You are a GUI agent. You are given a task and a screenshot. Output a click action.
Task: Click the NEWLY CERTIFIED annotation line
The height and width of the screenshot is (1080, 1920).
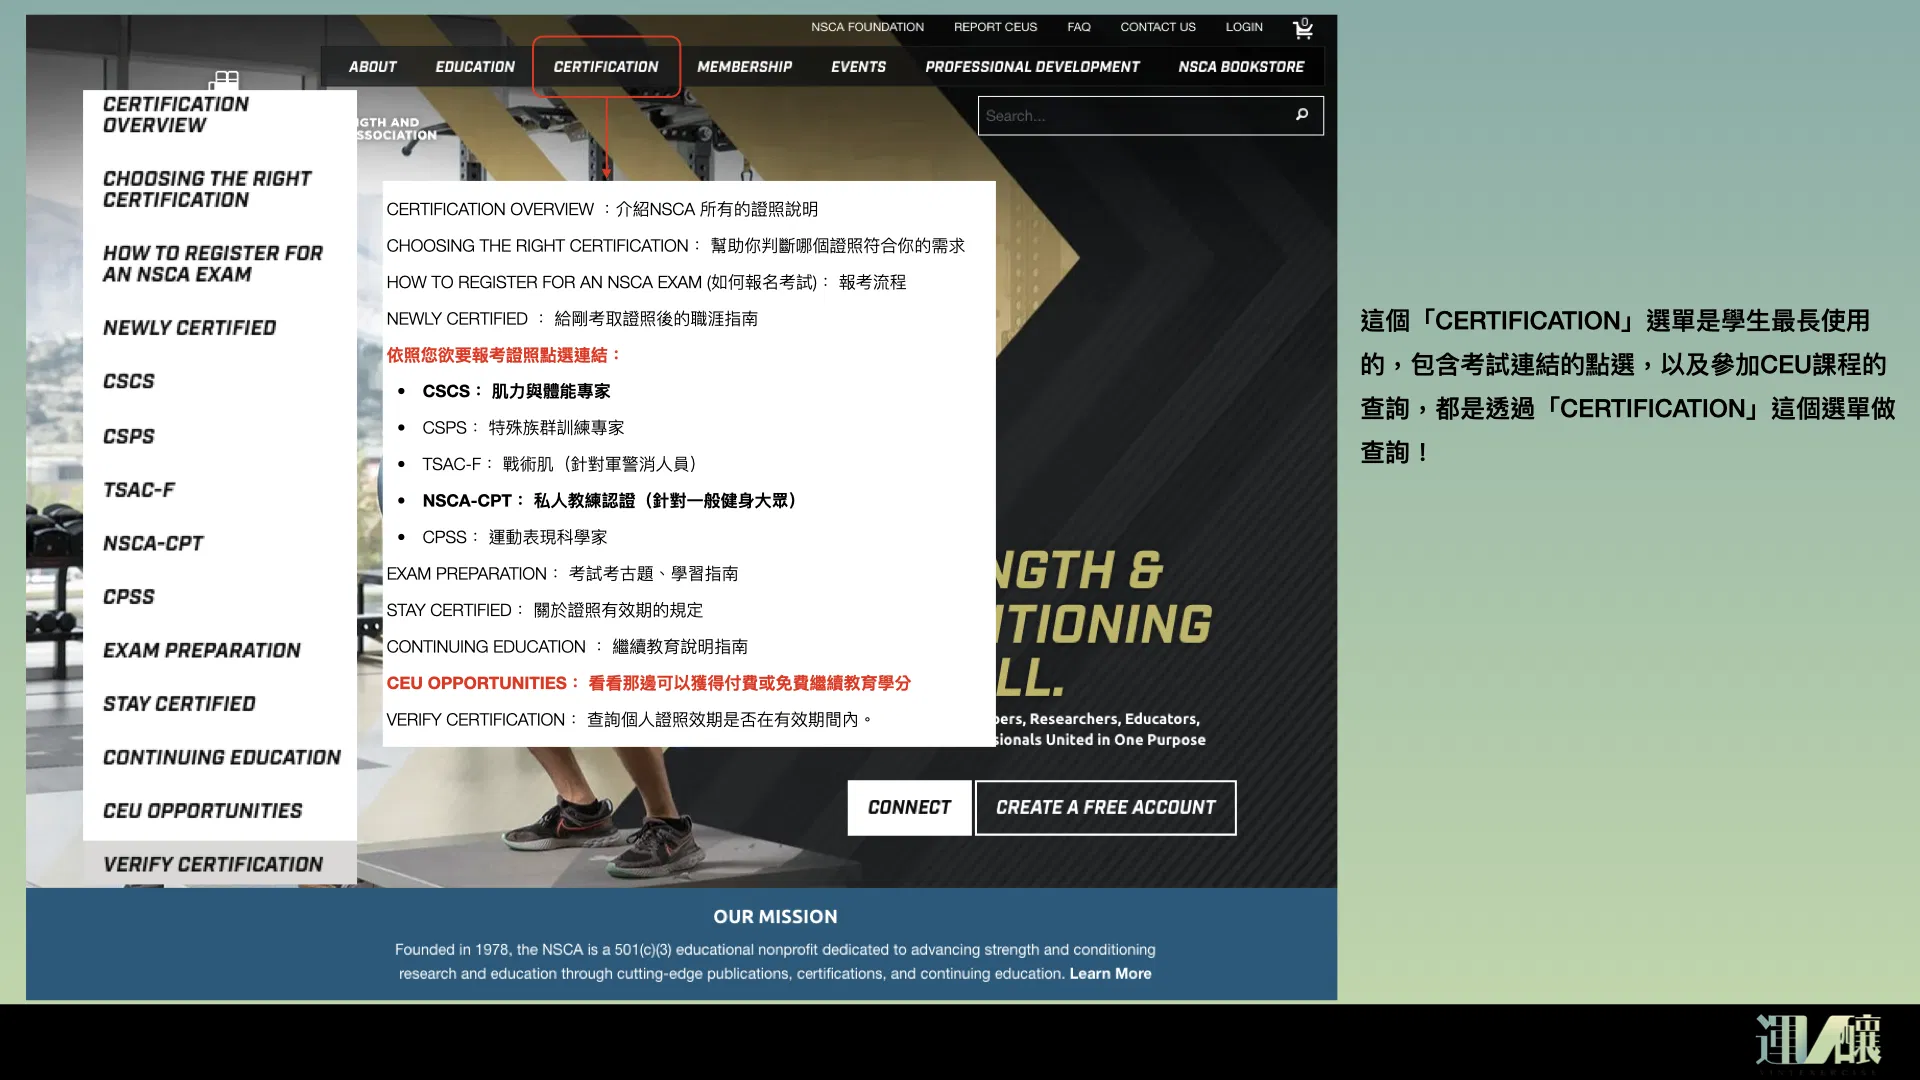click(x=572, y=319)
